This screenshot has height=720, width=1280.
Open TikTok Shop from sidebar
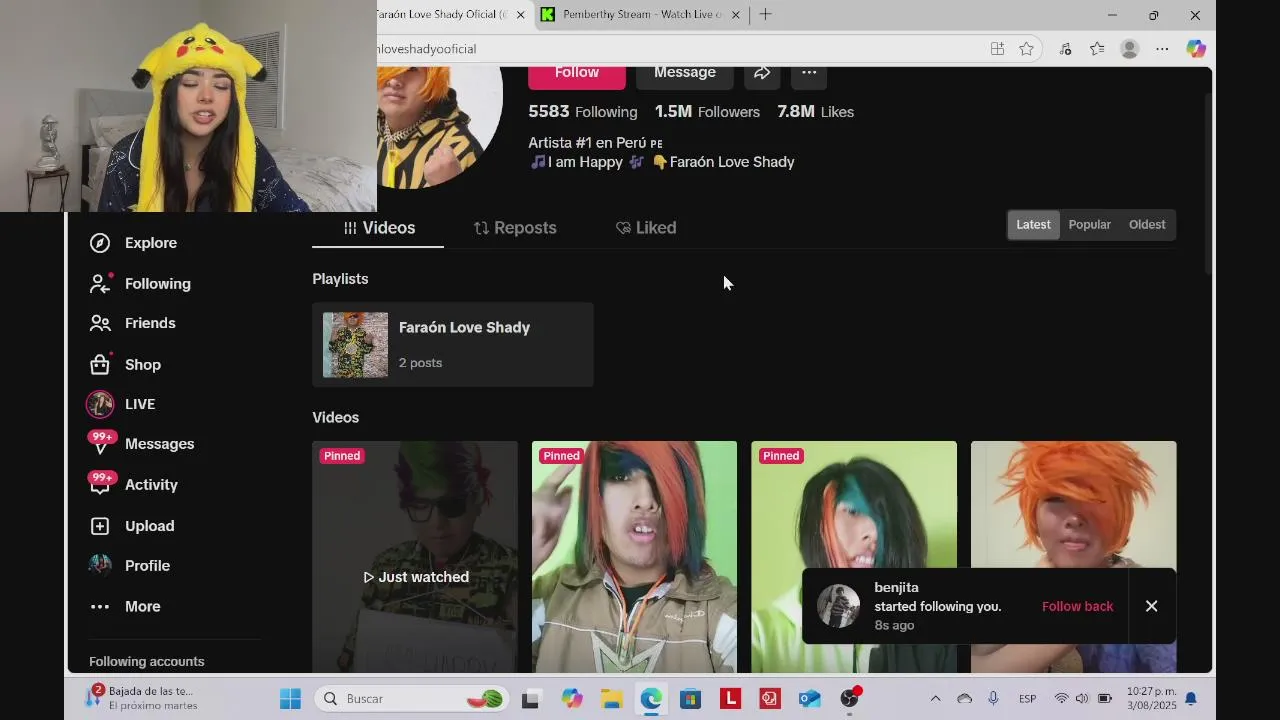pos(125,365)
